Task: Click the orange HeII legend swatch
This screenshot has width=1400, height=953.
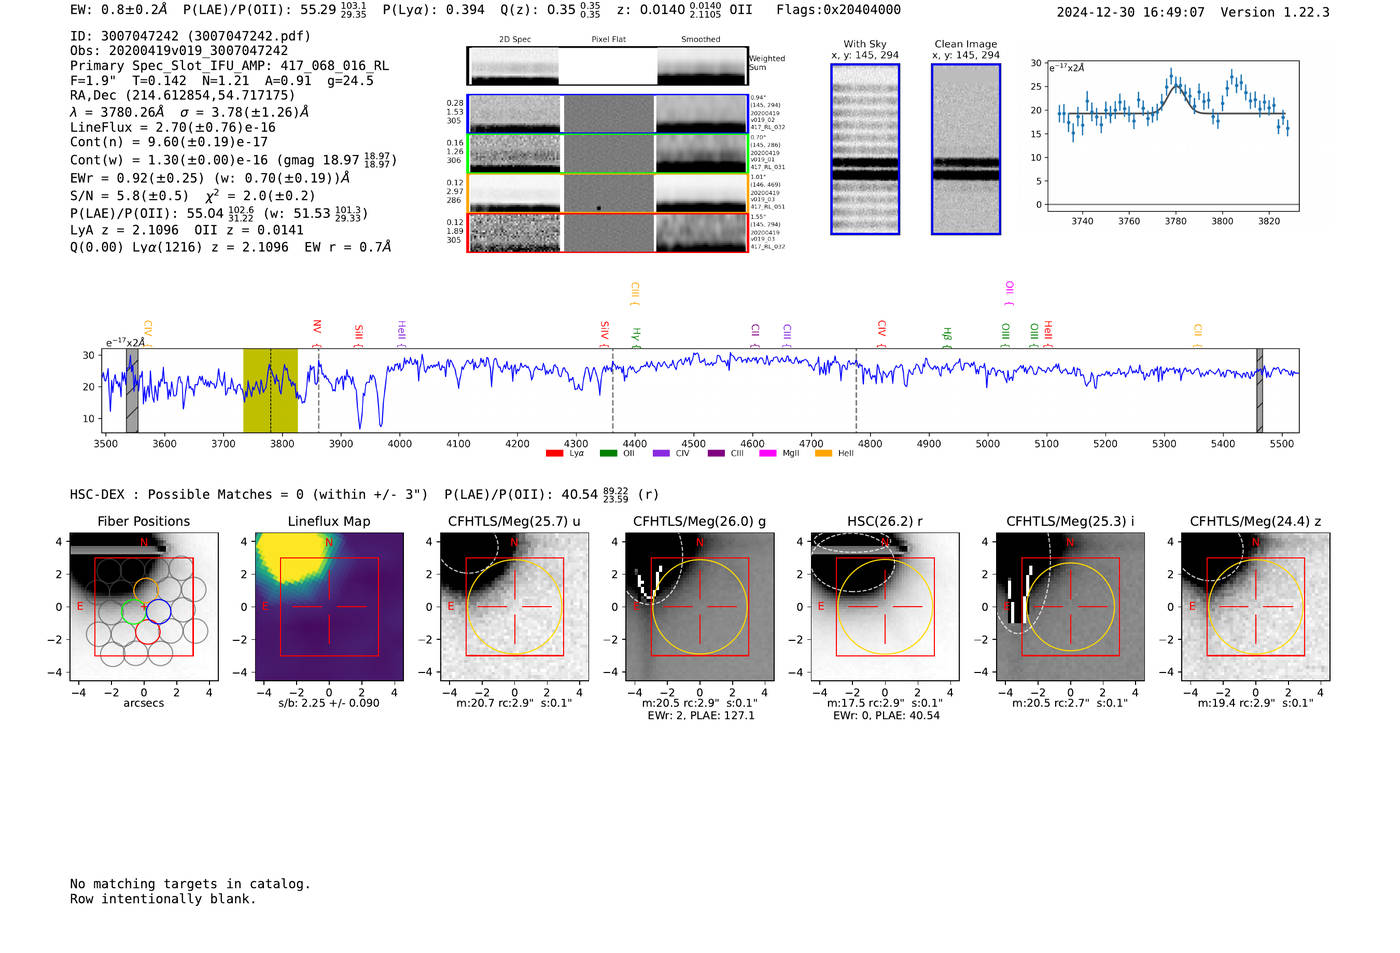Action: point(823,454)
